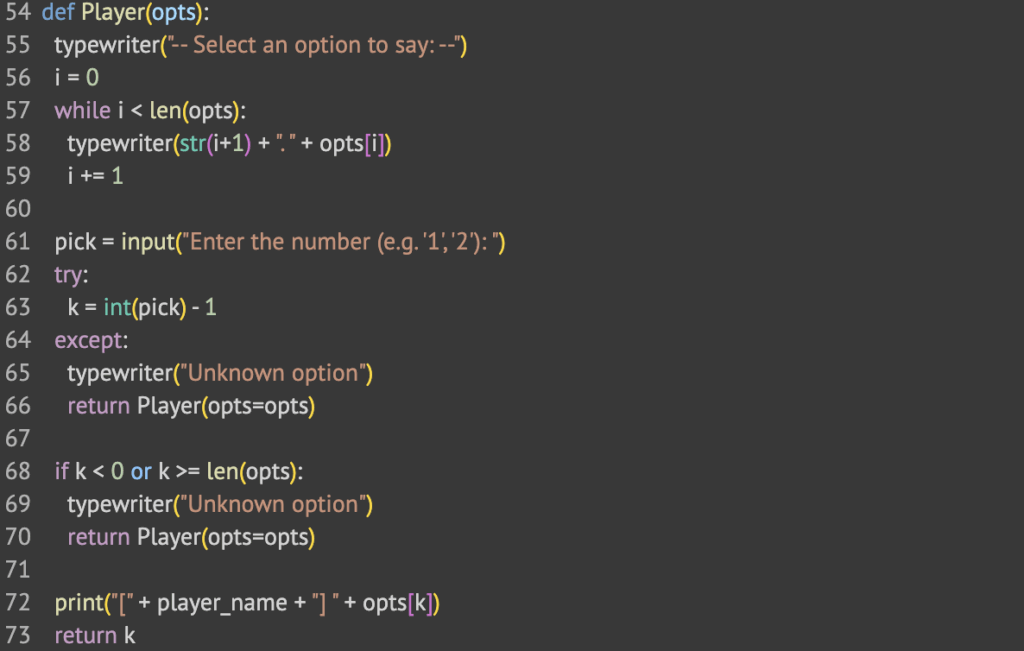1024x651 pixels.
Task: Click the 'input' function call on line 61
Action: click(x=147, y=242)
